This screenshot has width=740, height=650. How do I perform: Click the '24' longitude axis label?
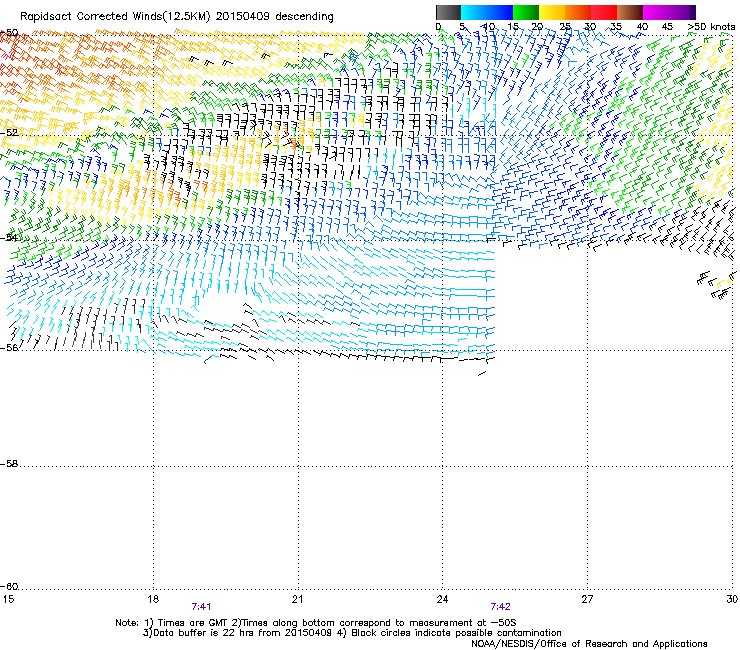coord(442,599)
